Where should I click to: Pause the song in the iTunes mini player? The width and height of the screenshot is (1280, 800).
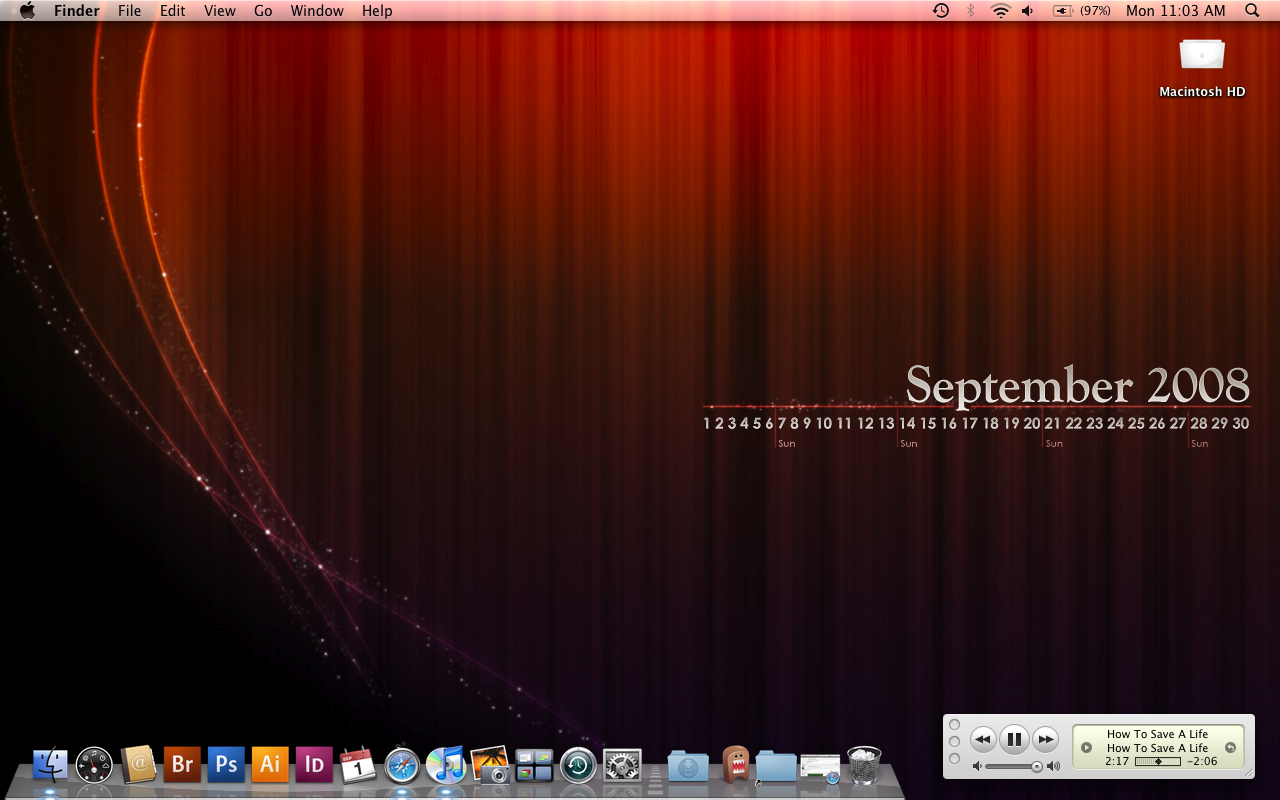pos(1014,740)
